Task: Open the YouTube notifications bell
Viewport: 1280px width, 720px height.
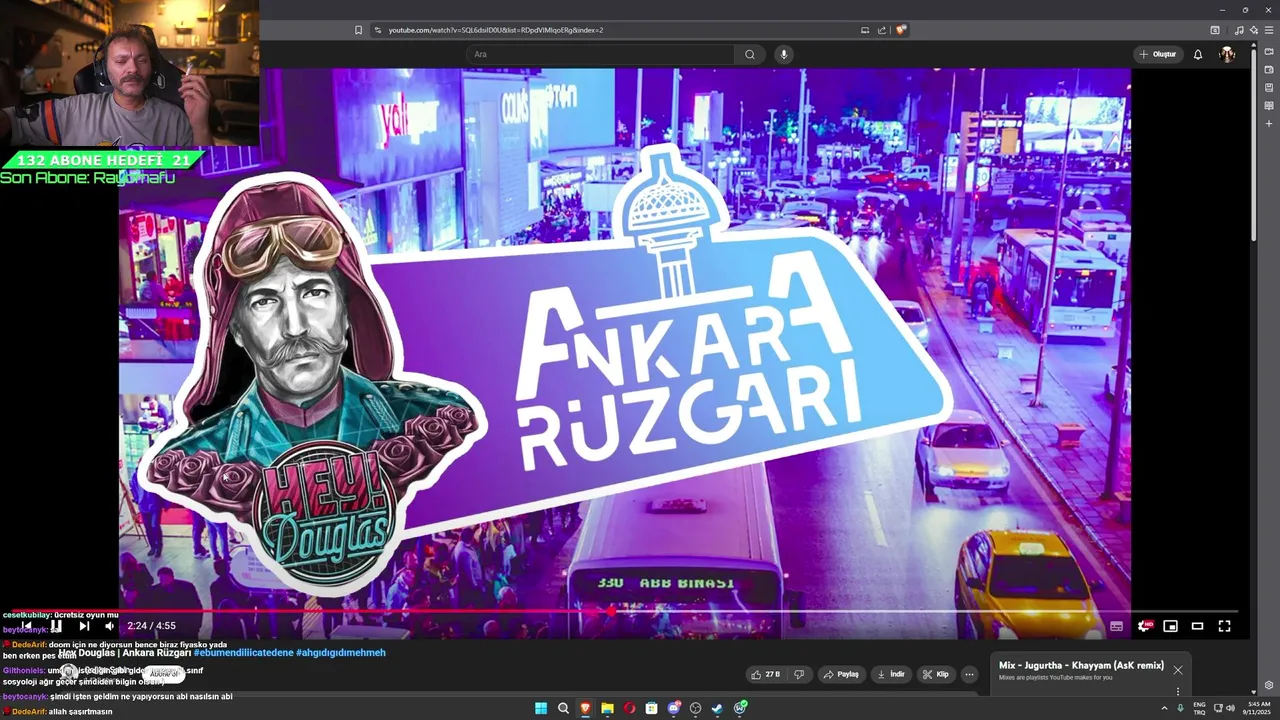Action: (1198, 54)
